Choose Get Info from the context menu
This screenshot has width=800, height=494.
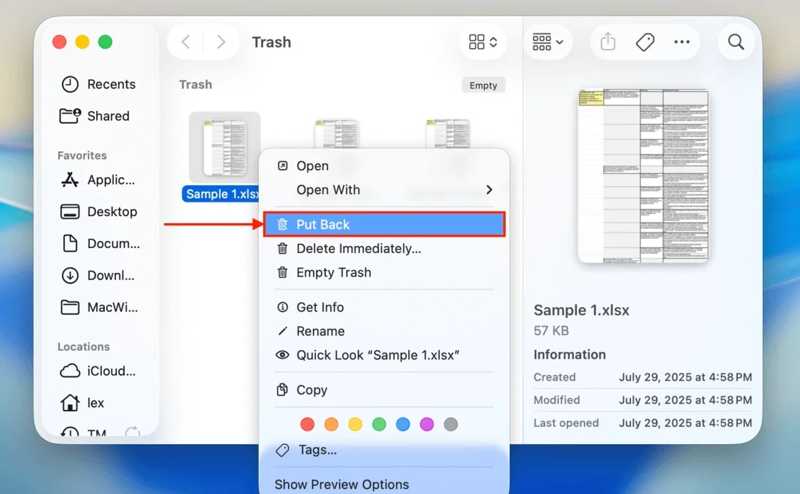coord(384,307)
